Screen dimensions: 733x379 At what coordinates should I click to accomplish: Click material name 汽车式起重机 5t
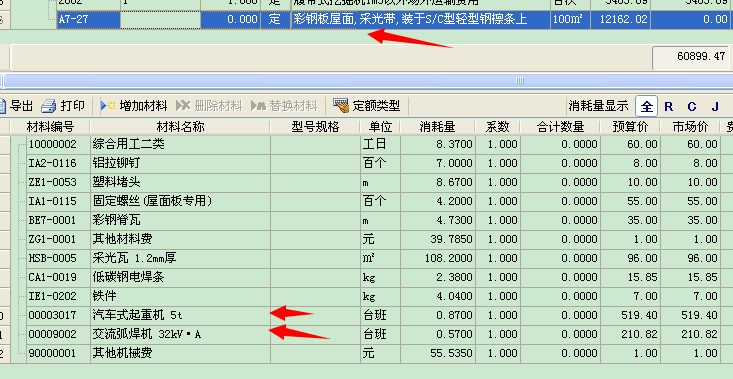(x=137, y=315)
